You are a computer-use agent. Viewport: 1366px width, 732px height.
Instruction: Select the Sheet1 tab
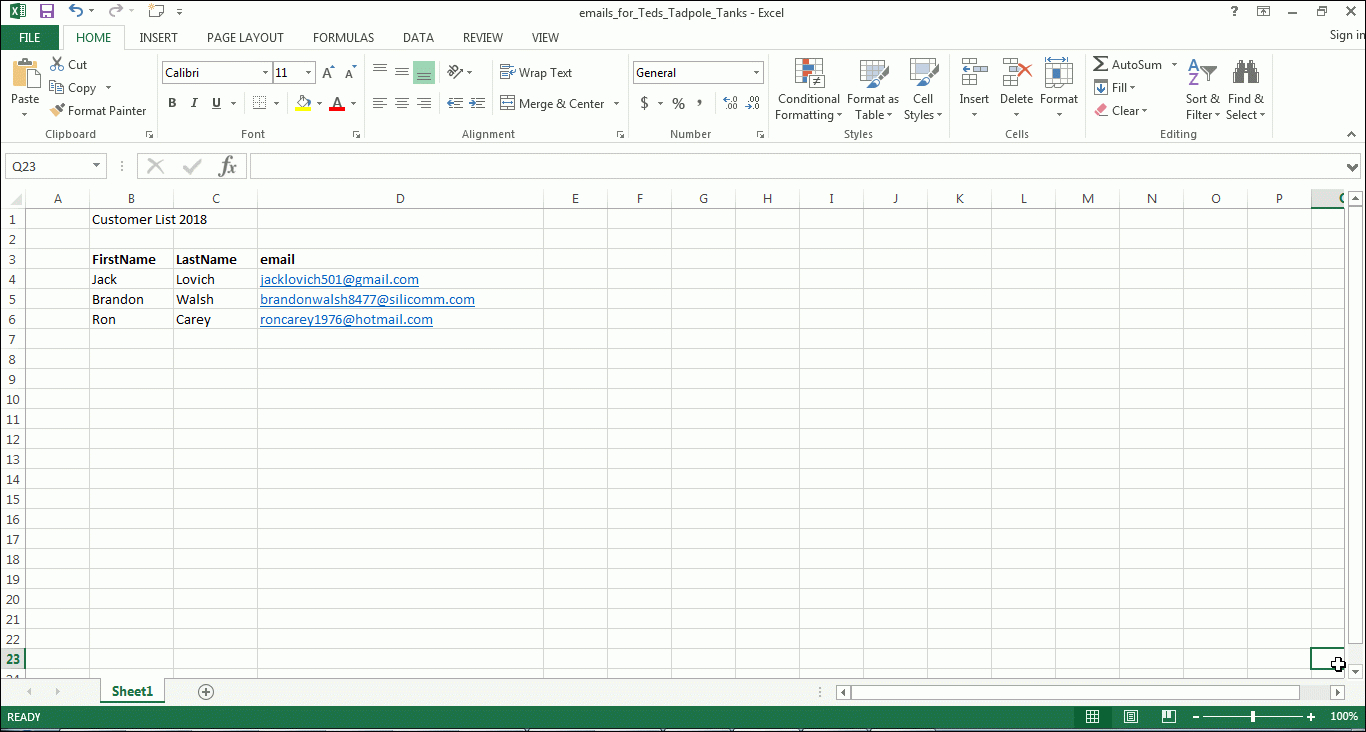[x=131, y=690]
